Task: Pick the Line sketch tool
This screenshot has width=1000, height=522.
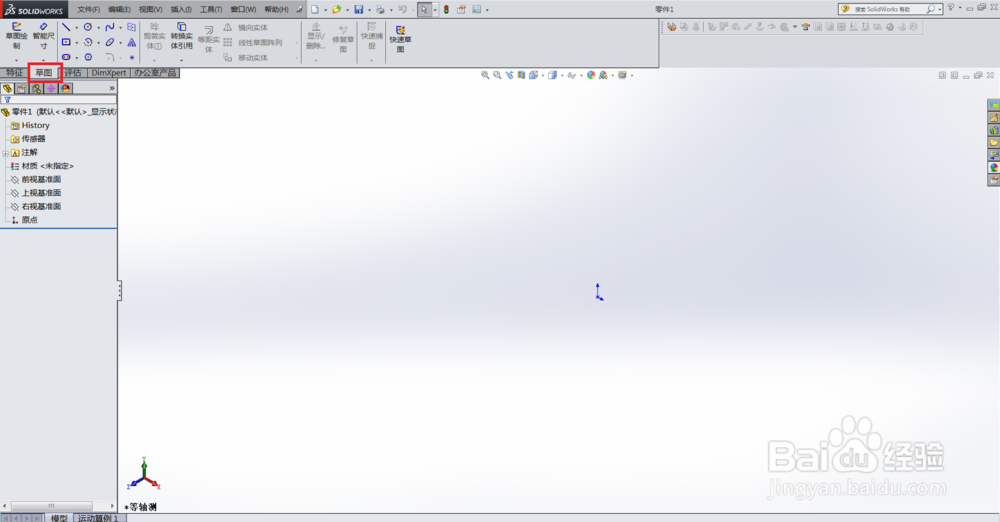Action: [66, 27]
